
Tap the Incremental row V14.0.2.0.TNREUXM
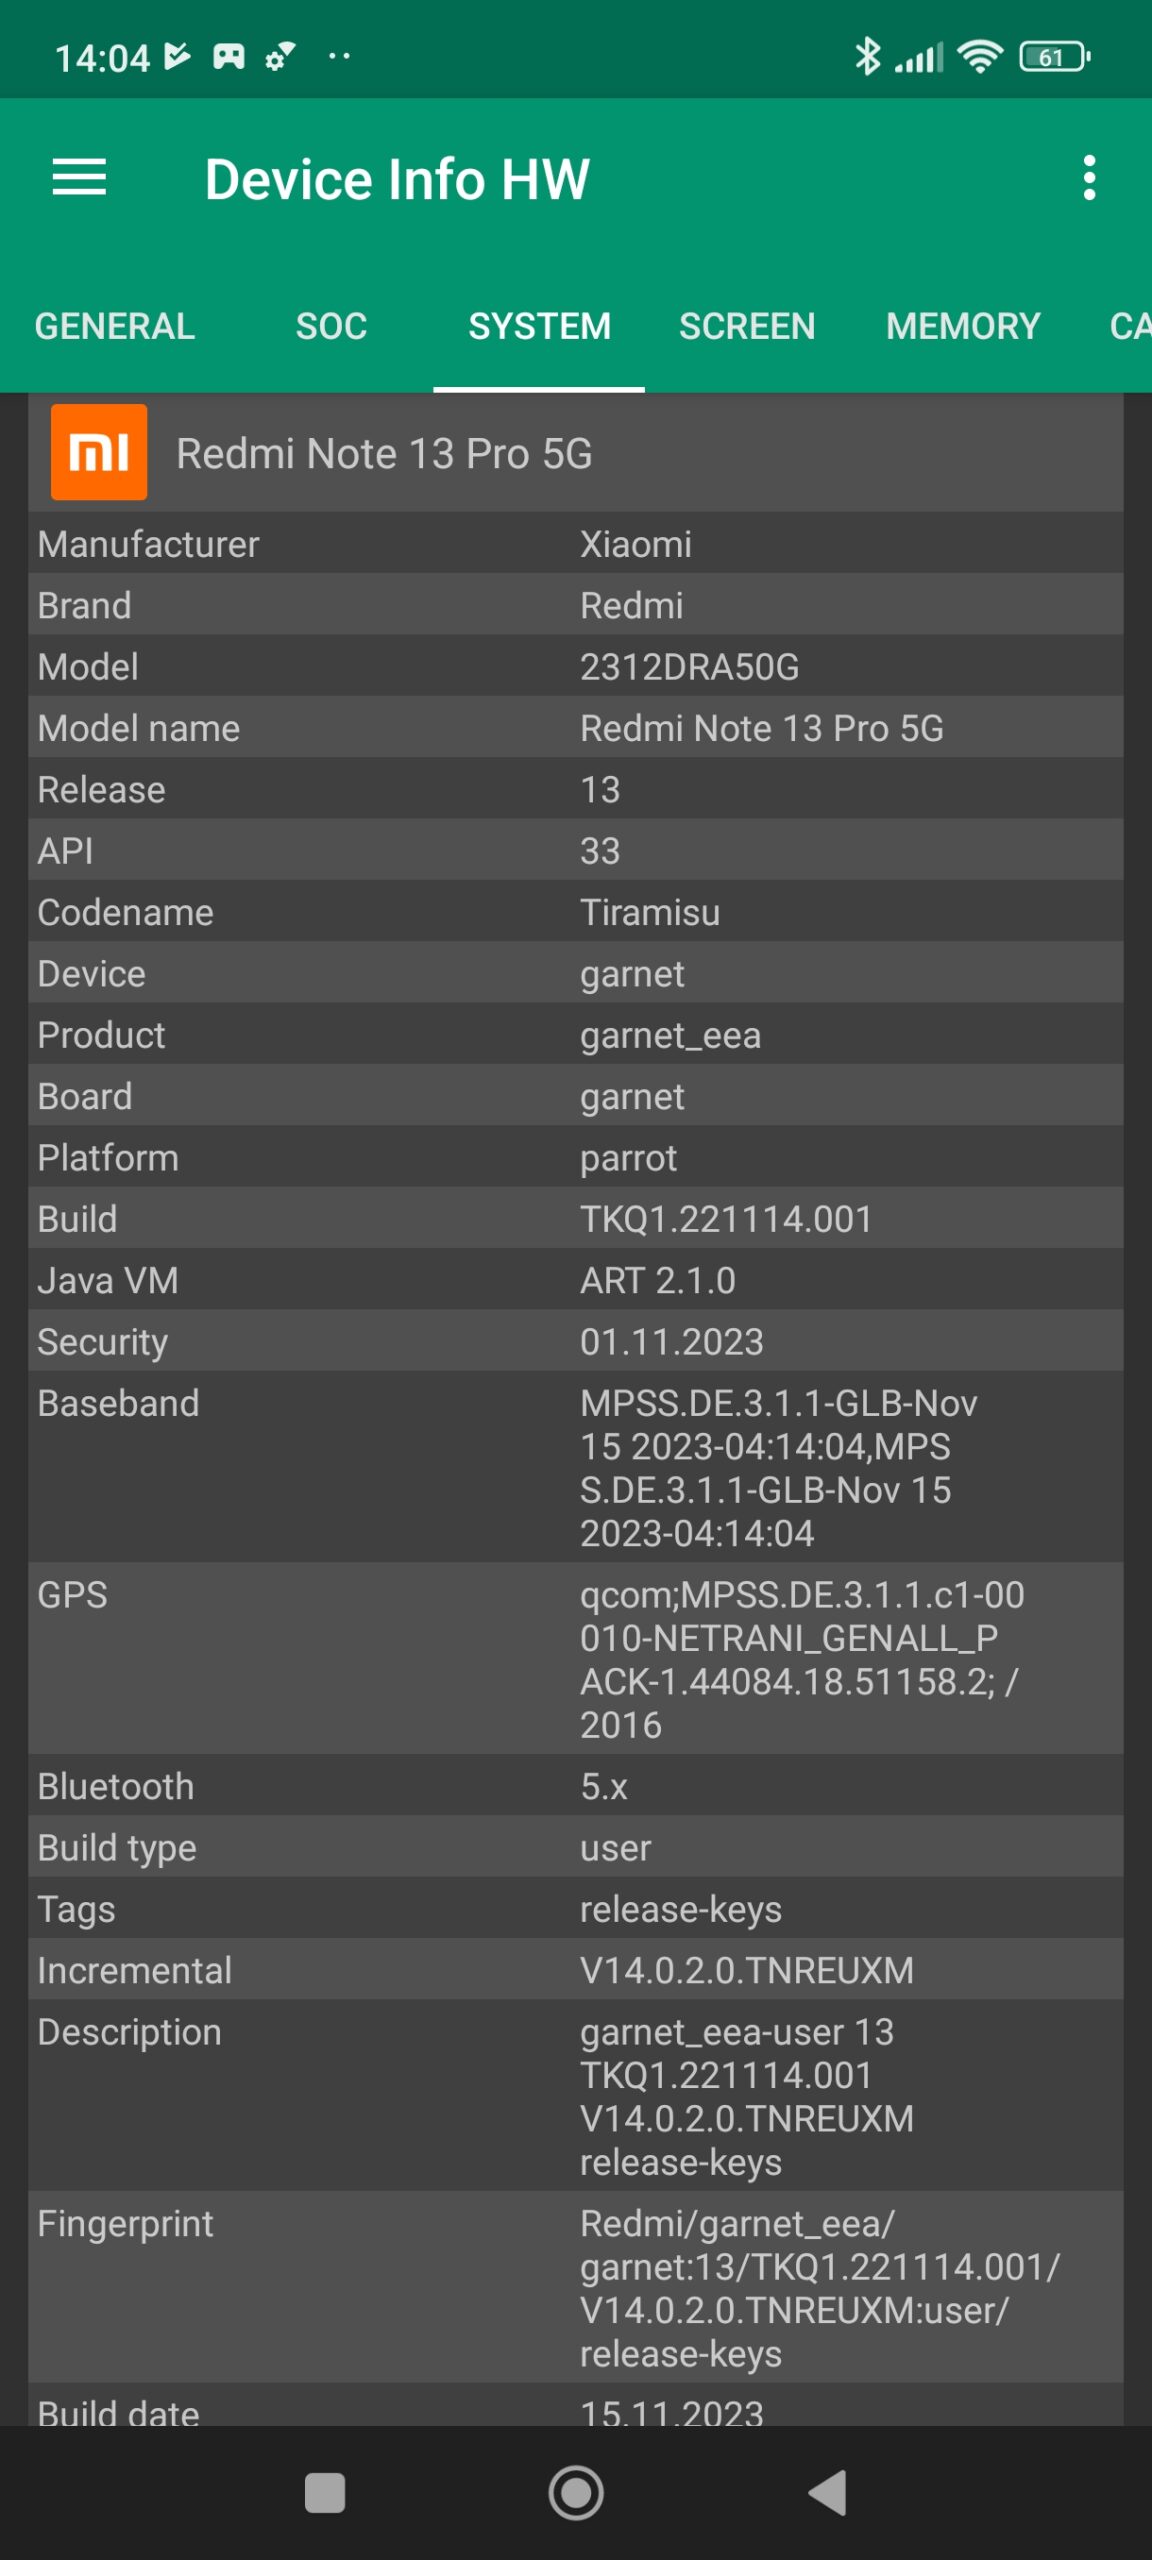pos(746,1970)
